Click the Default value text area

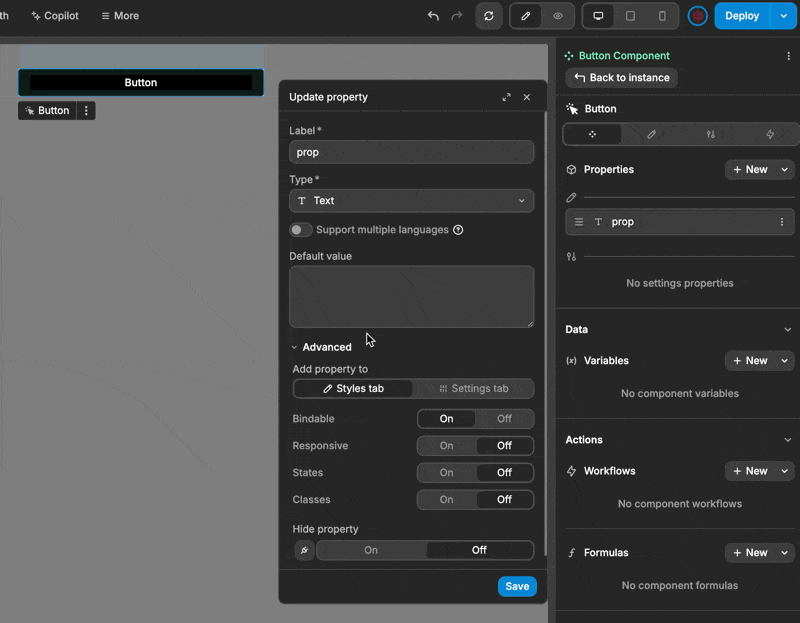tap(411, 296)
